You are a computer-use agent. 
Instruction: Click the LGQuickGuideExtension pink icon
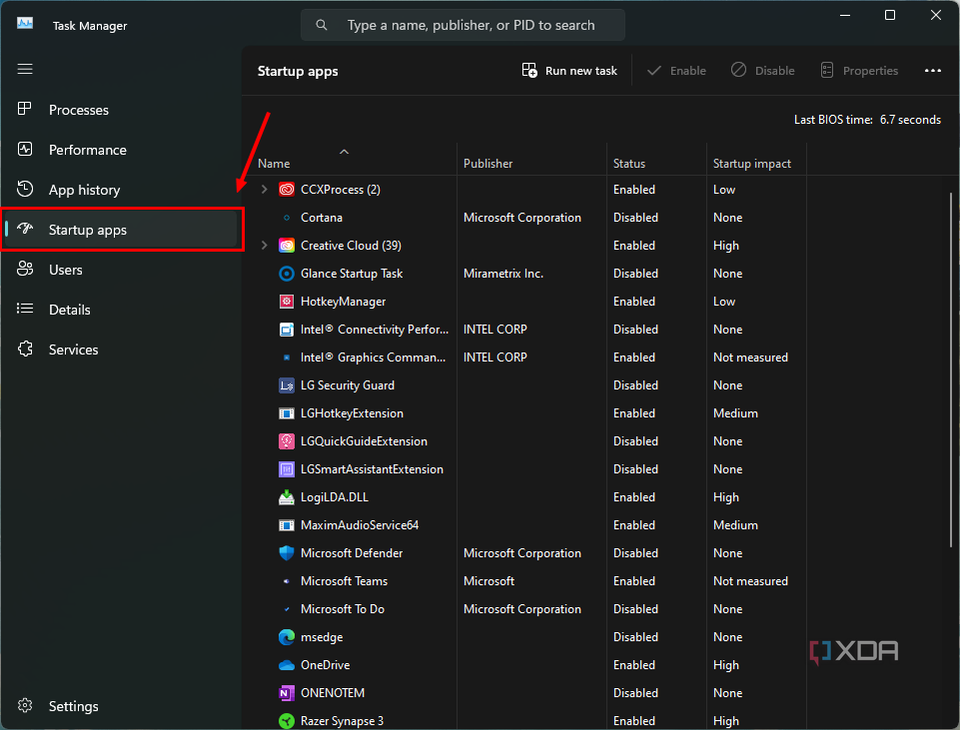pyautogui.click(x=287, y=441)
